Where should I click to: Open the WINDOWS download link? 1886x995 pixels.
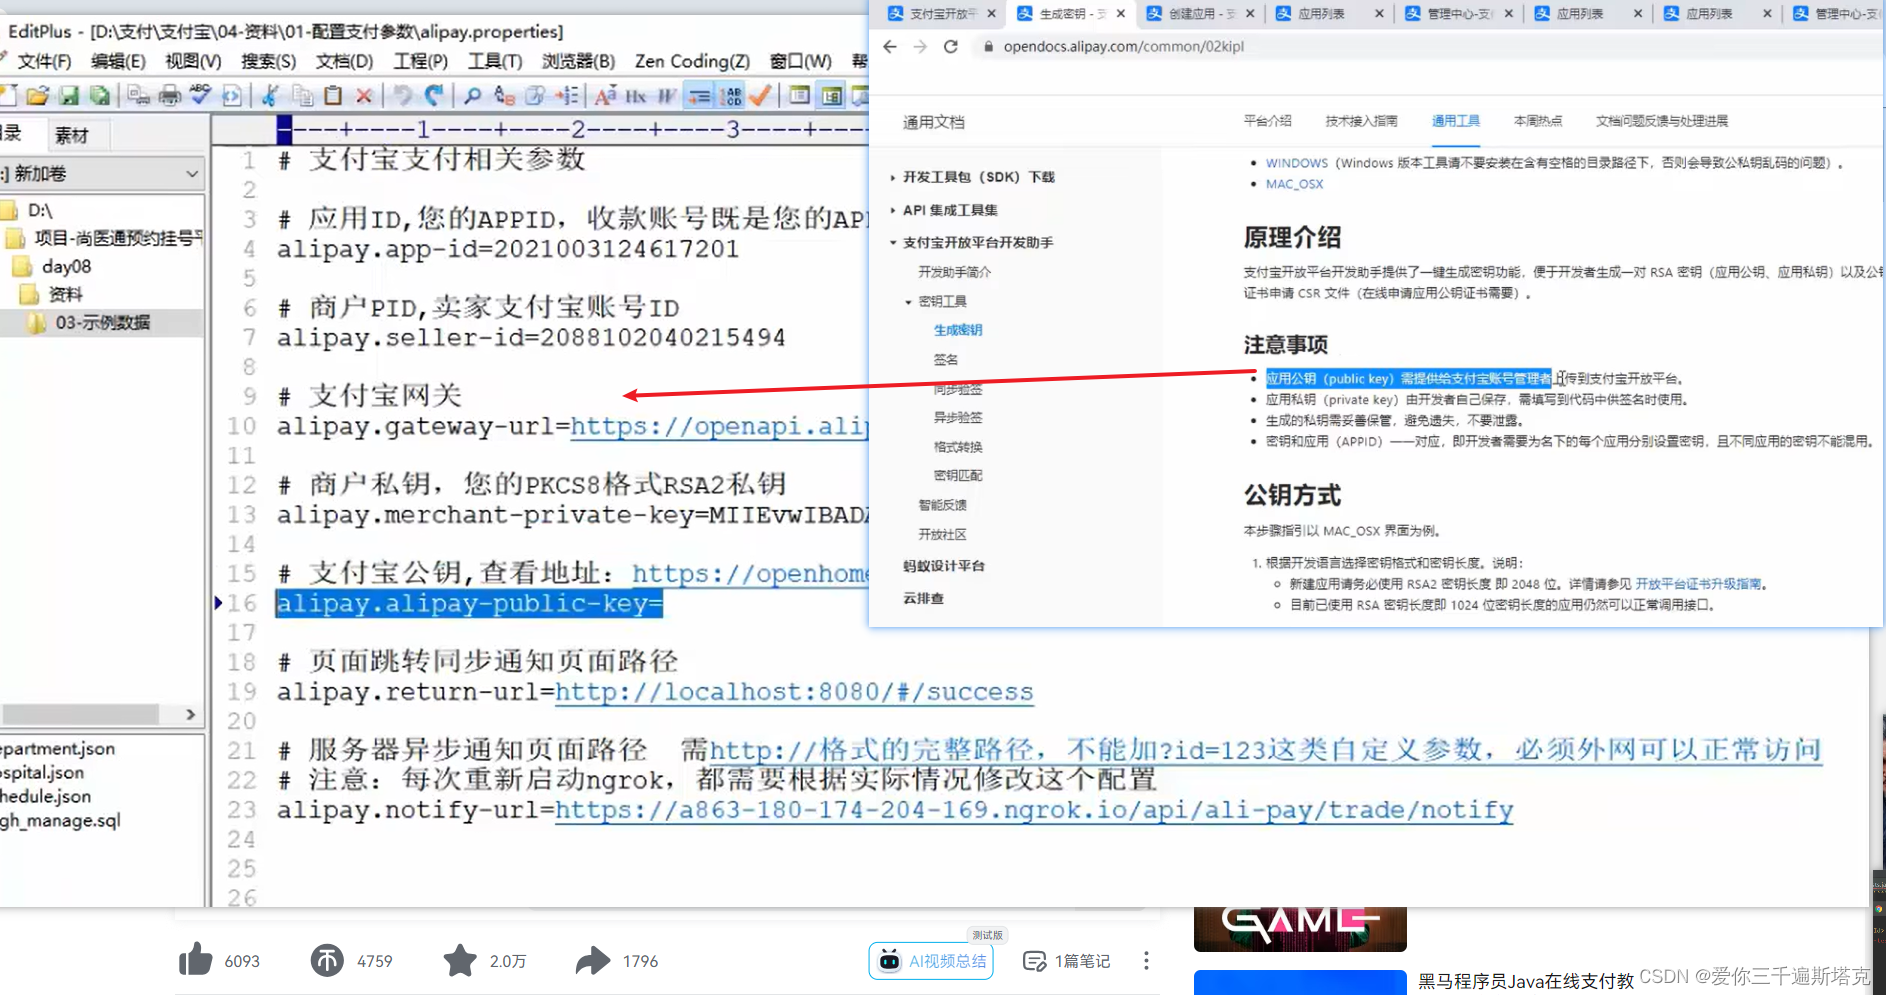click(x=1296, y=163)
